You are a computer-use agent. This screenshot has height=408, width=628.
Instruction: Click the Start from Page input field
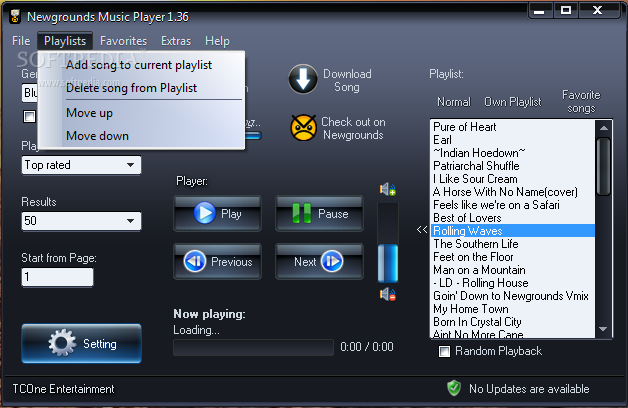(57, 277)
